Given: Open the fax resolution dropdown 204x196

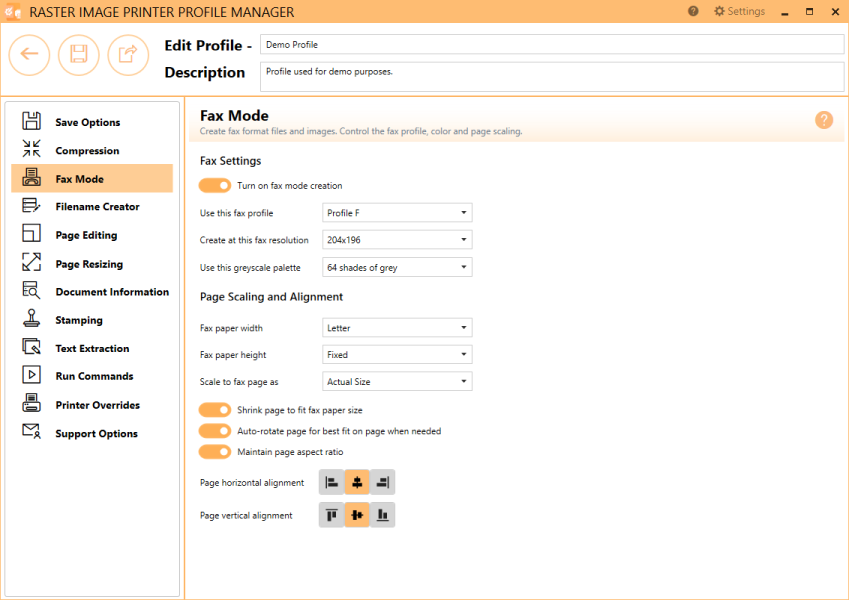Looking at the screenshot, I should click(x=397, y=239).
